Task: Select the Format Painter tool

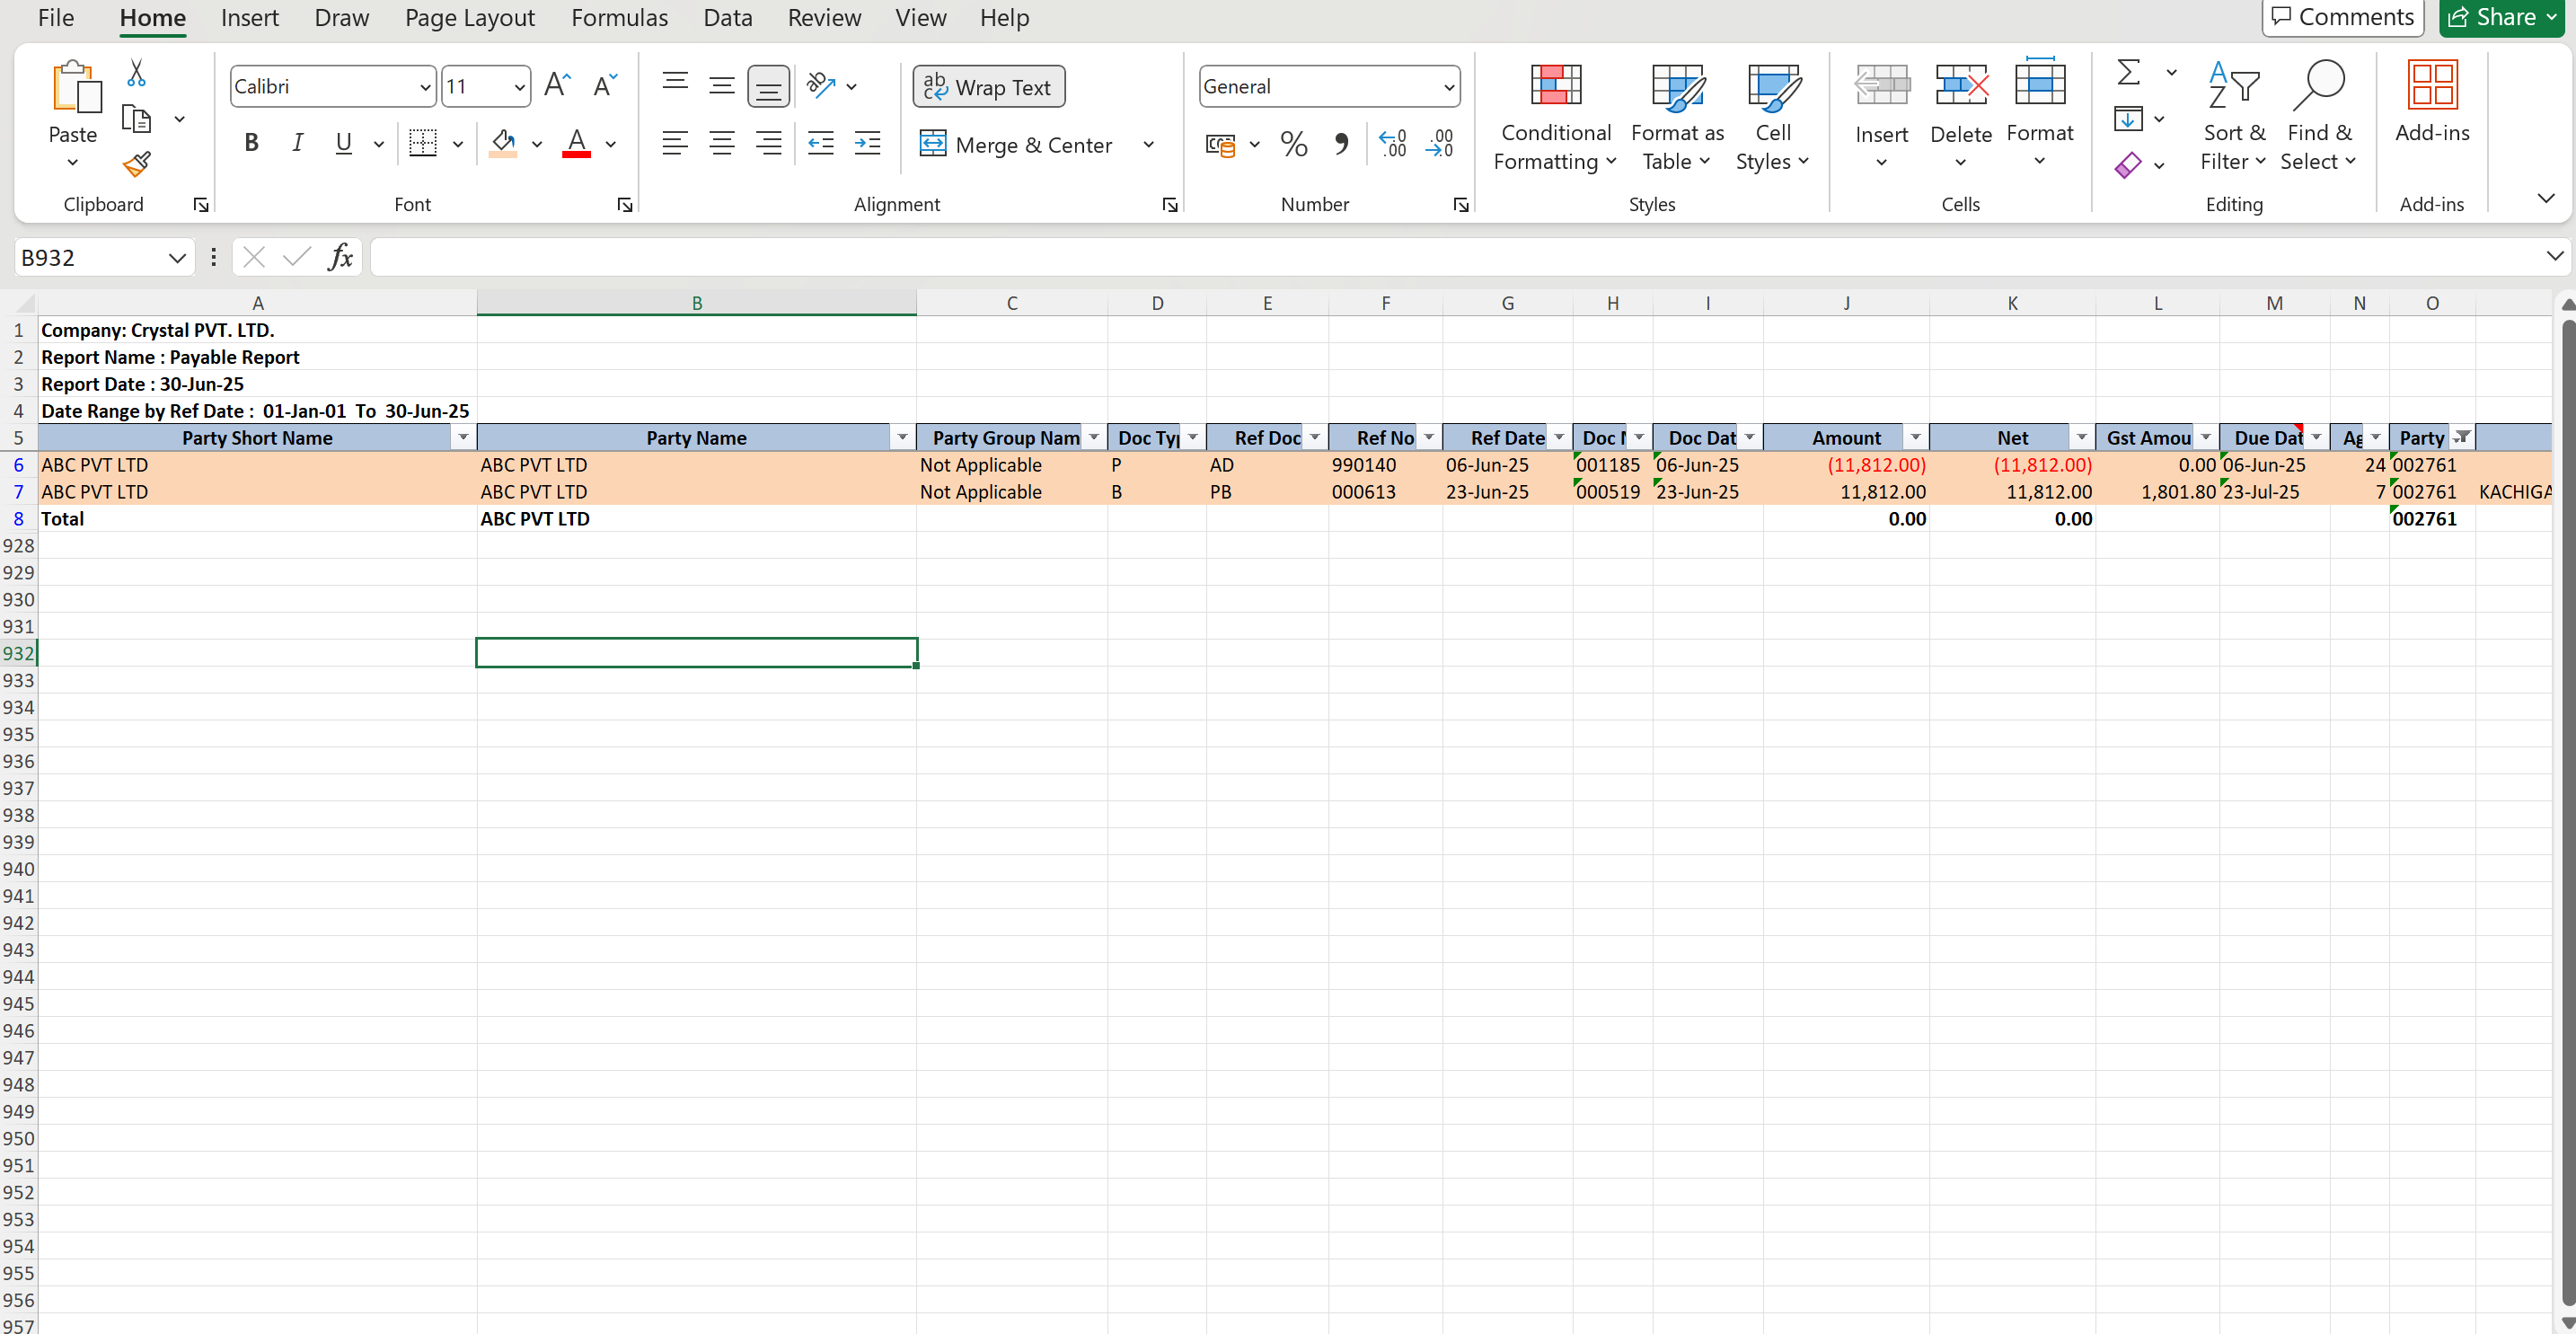Action: 137,165
